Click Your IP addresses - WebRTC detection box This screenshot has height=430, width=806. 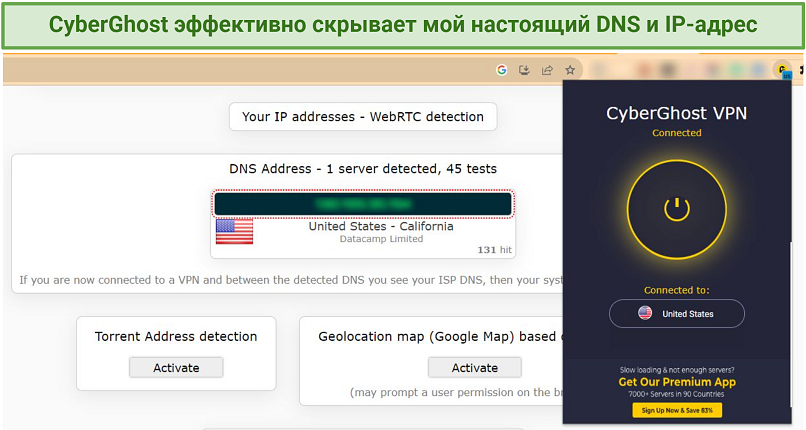click(x=363, y=117)
